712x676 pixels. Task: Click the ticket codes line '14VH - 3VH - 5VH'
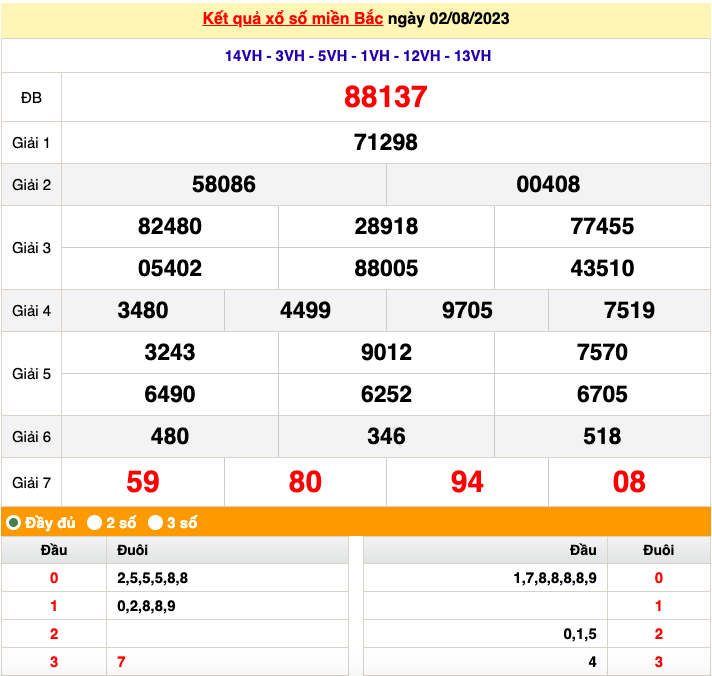(357, 56)
